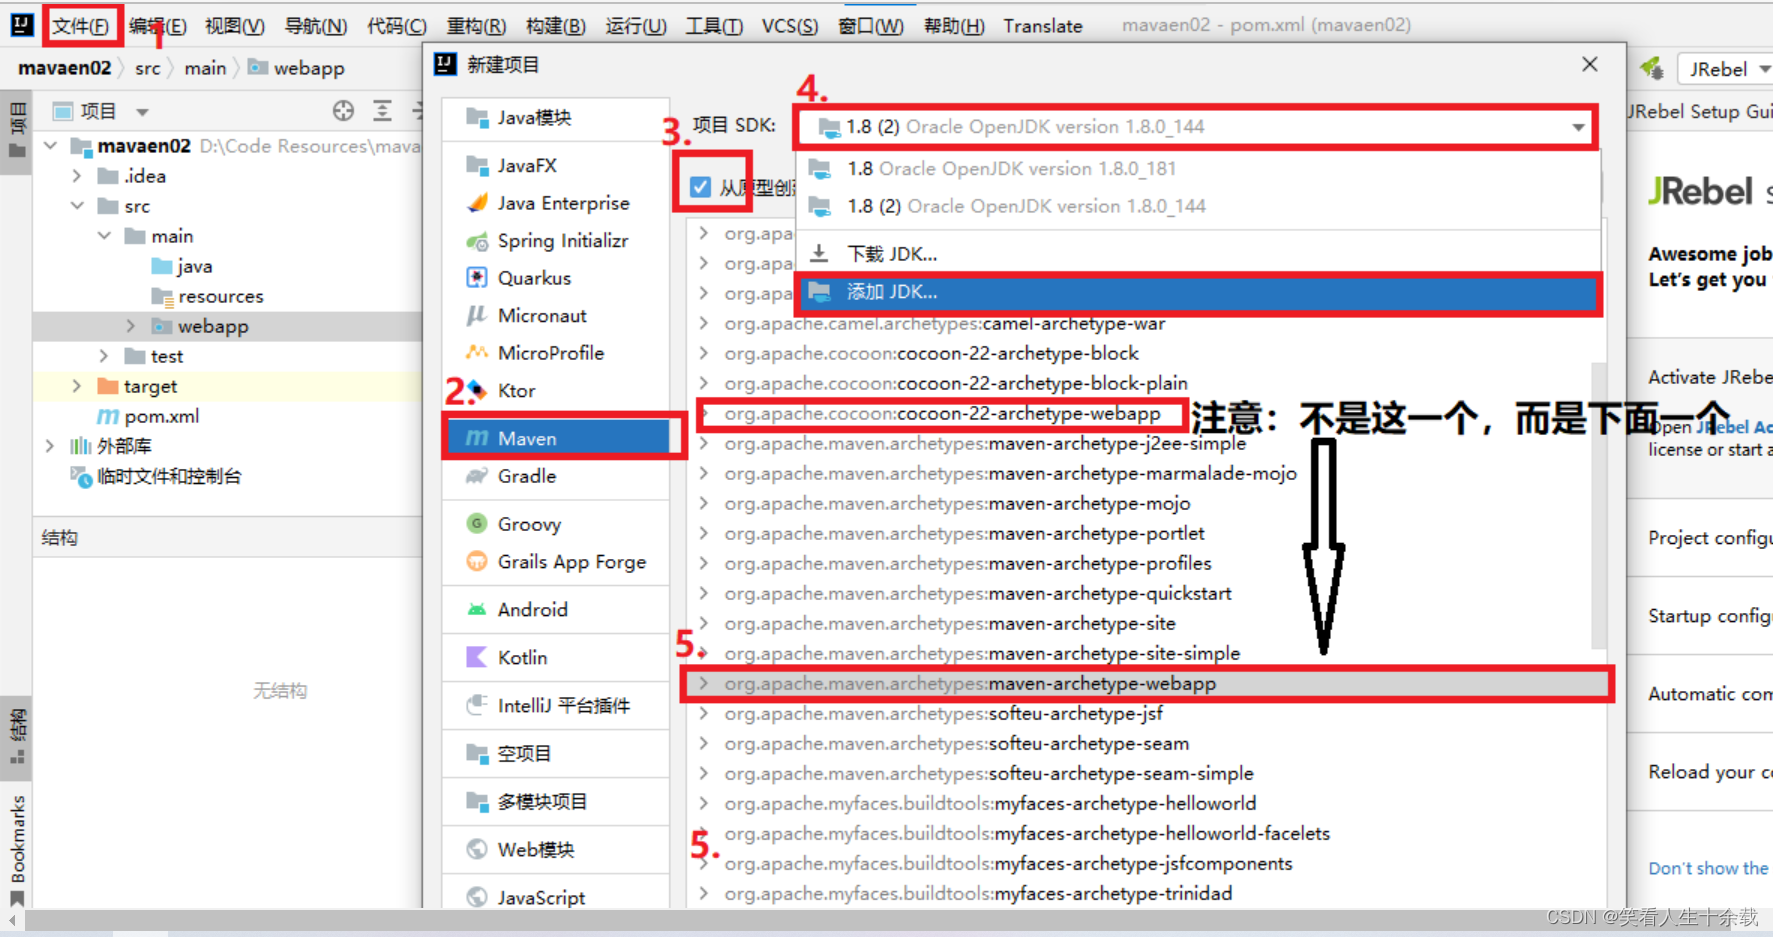Select the Maven project type icon
The height and width of the screenshot is (937, 1773).
click(x=477, y=438)
